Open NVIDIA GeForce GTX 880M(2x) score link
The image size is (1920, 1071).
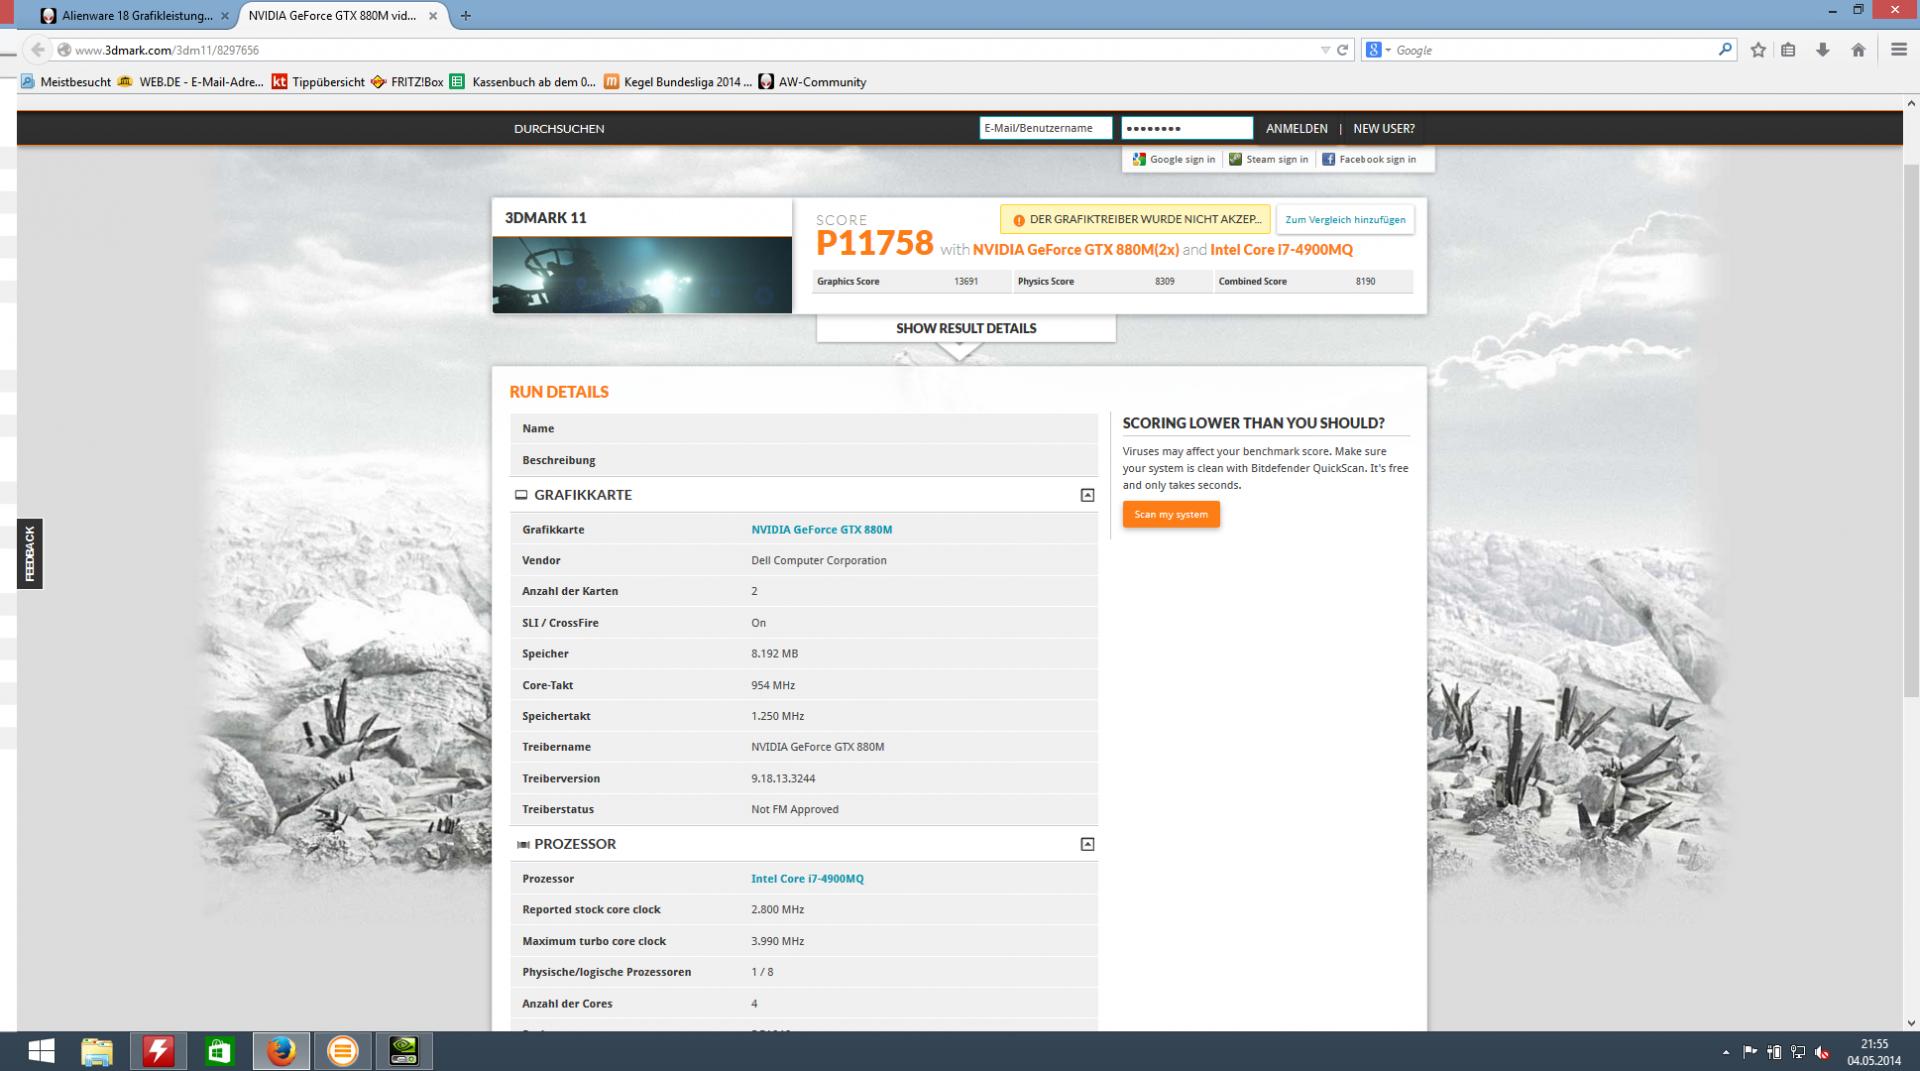click(1075, 249)
